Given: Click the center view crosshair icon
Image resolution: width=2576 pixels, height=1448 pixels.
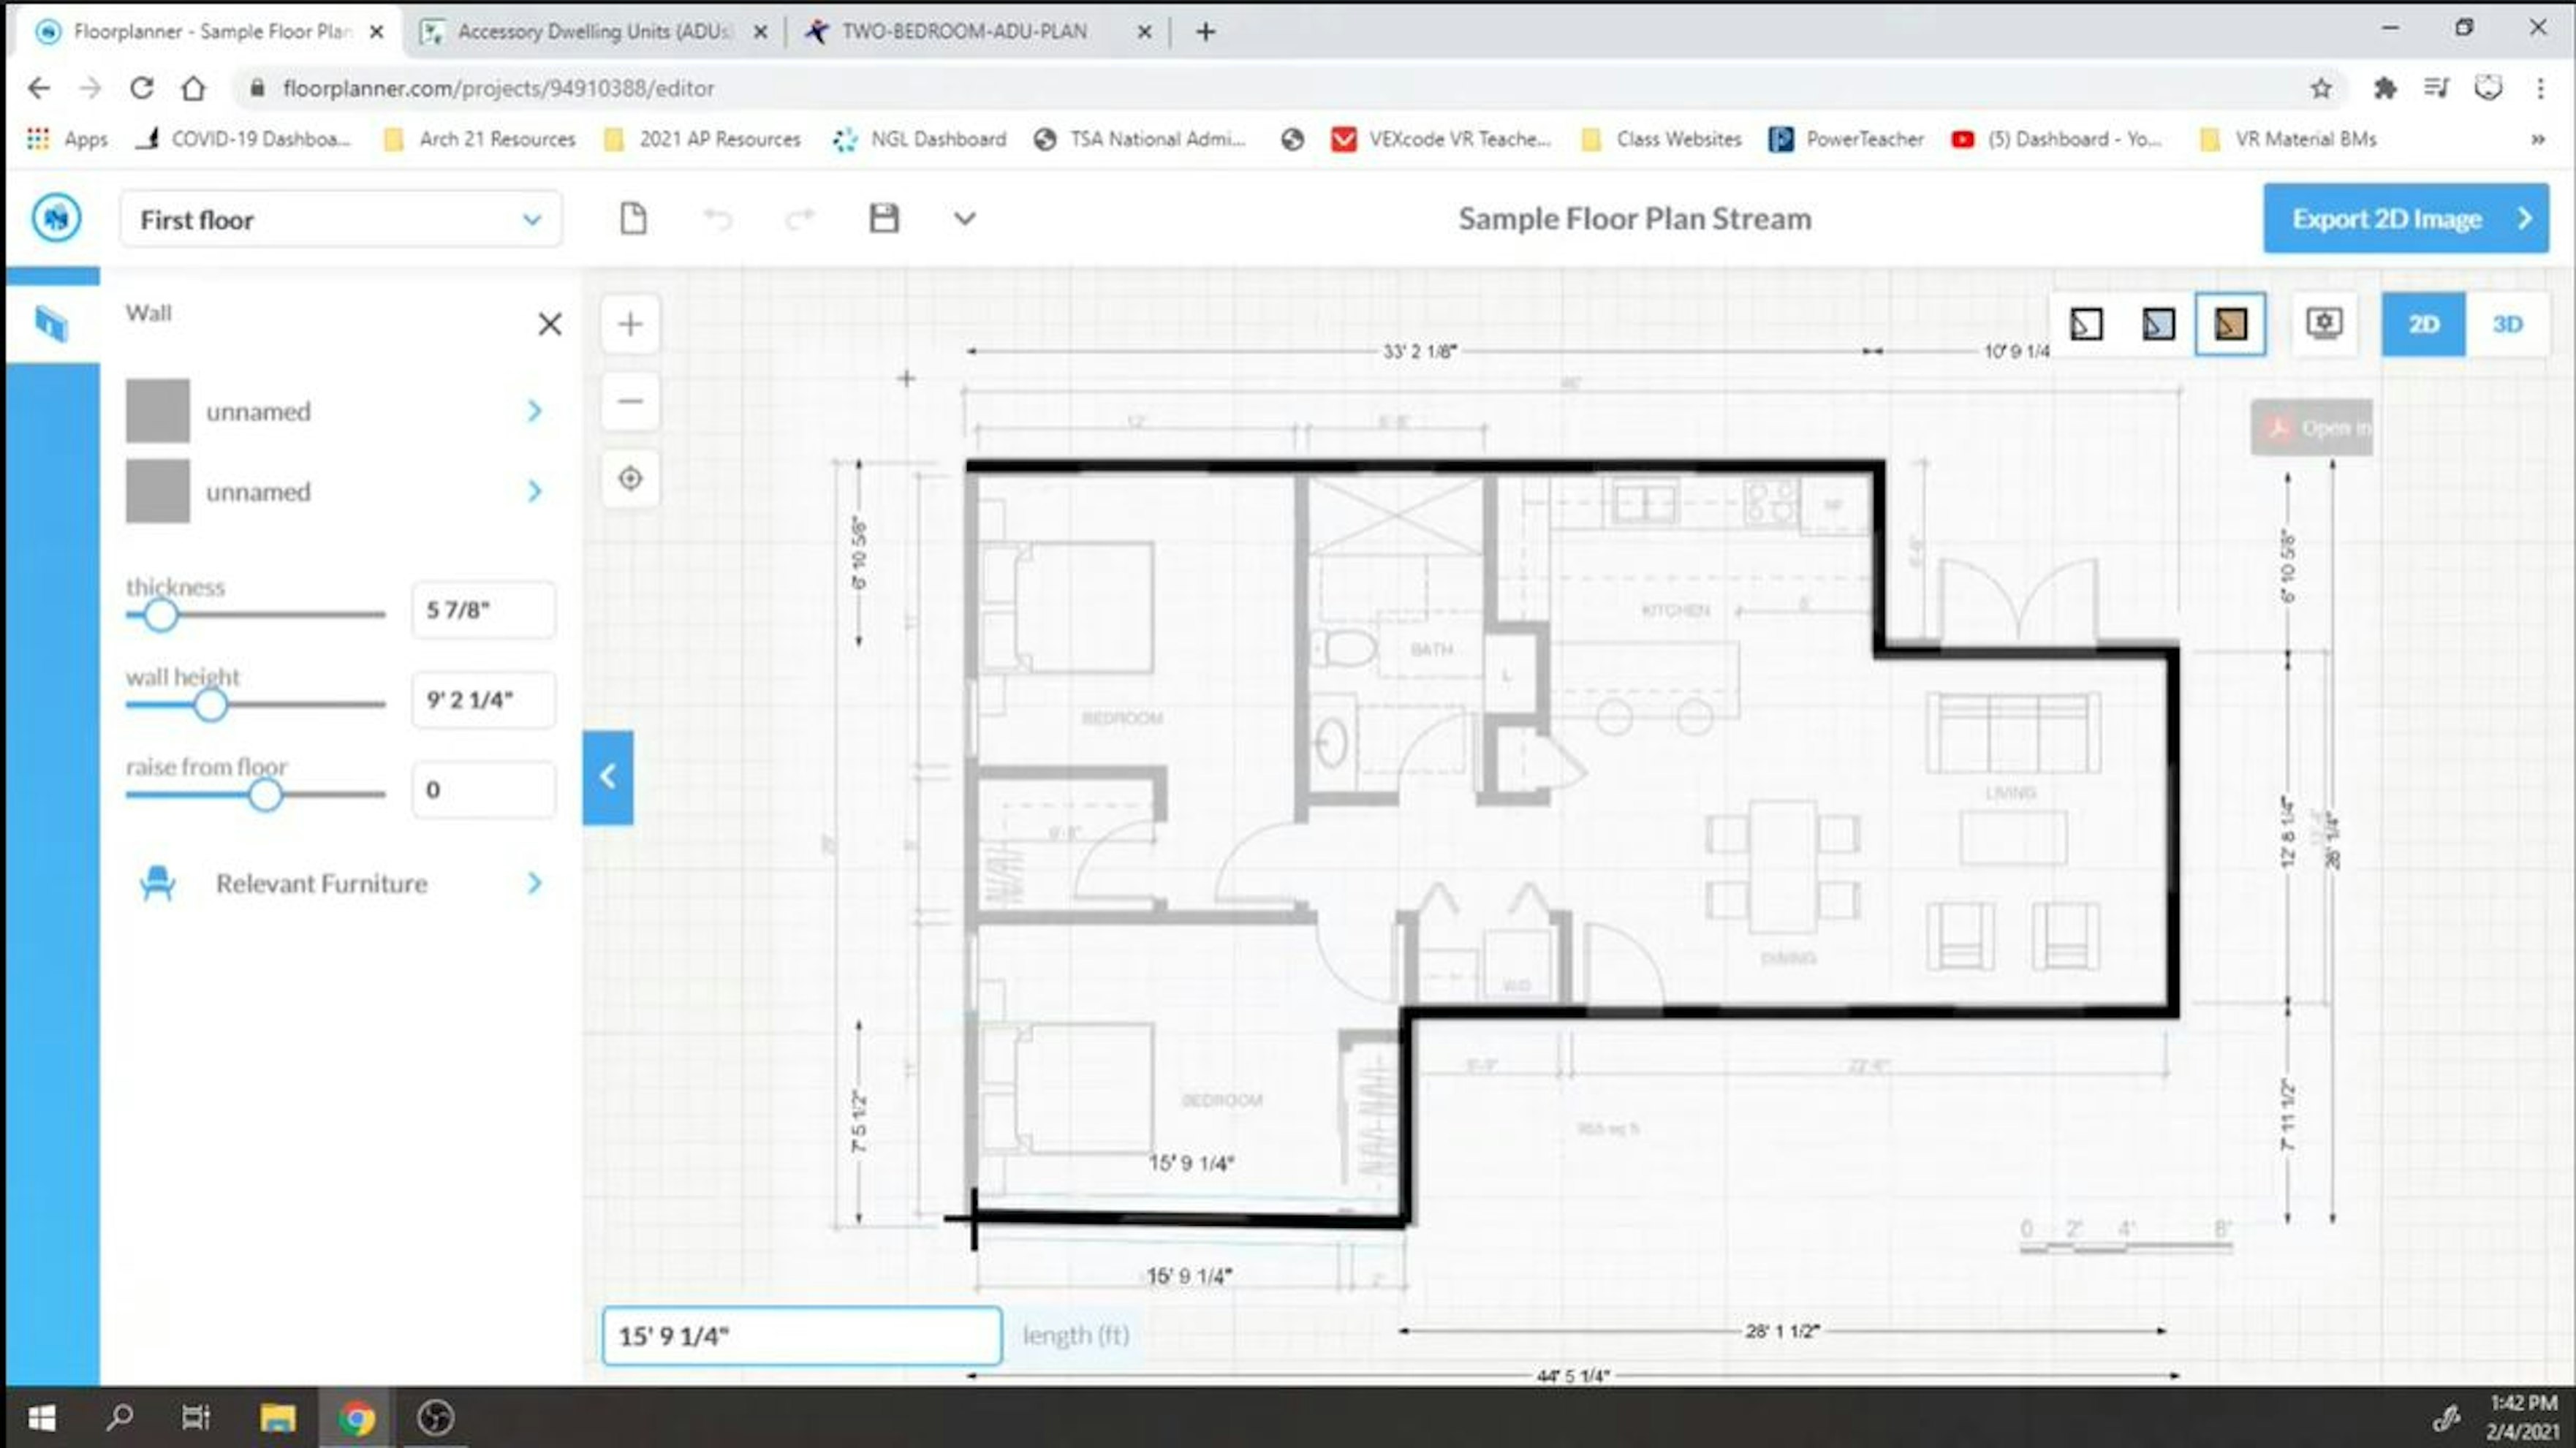Looking at the screenshot, I should [630, 479].
